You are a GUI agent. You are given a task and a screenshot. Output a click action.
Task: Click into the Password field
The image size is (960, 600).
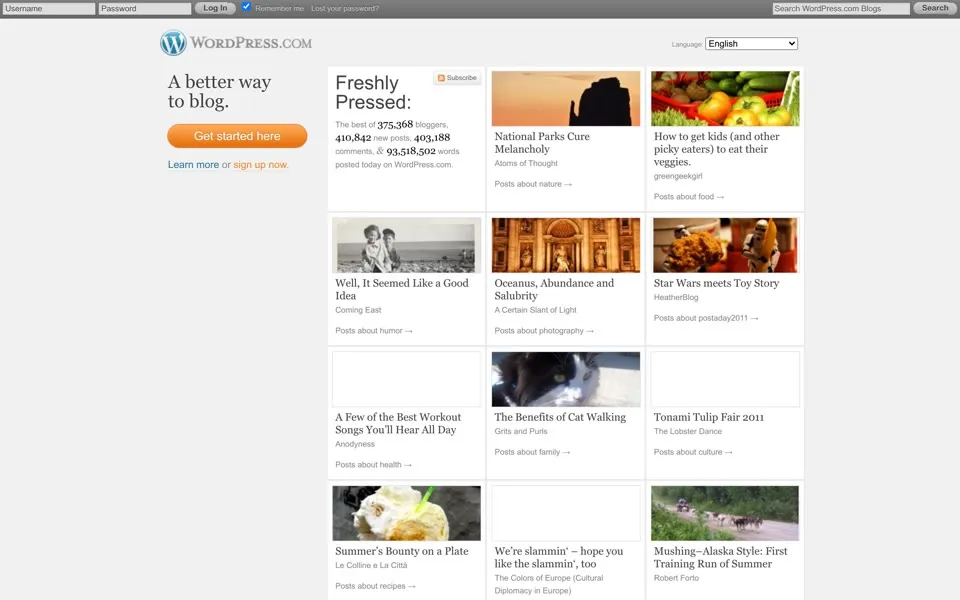[144, 9]
